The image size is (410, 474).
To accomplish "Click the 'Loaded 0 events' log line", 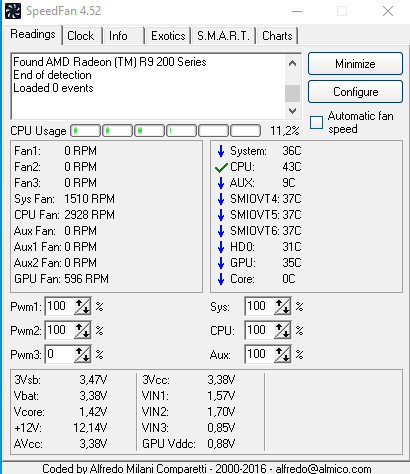I will (x=53, y=88).
